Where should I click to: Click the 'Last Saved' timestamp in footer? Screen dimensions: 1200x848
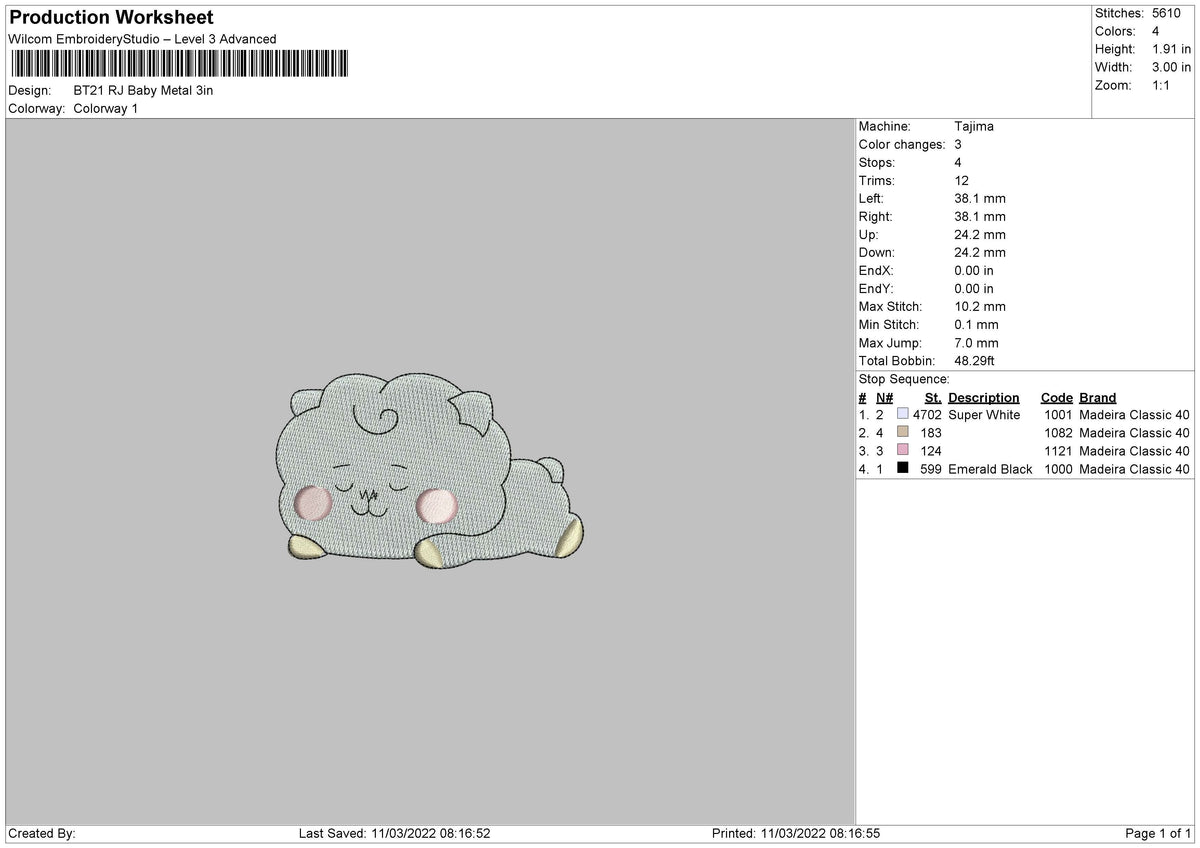point(394,833)
